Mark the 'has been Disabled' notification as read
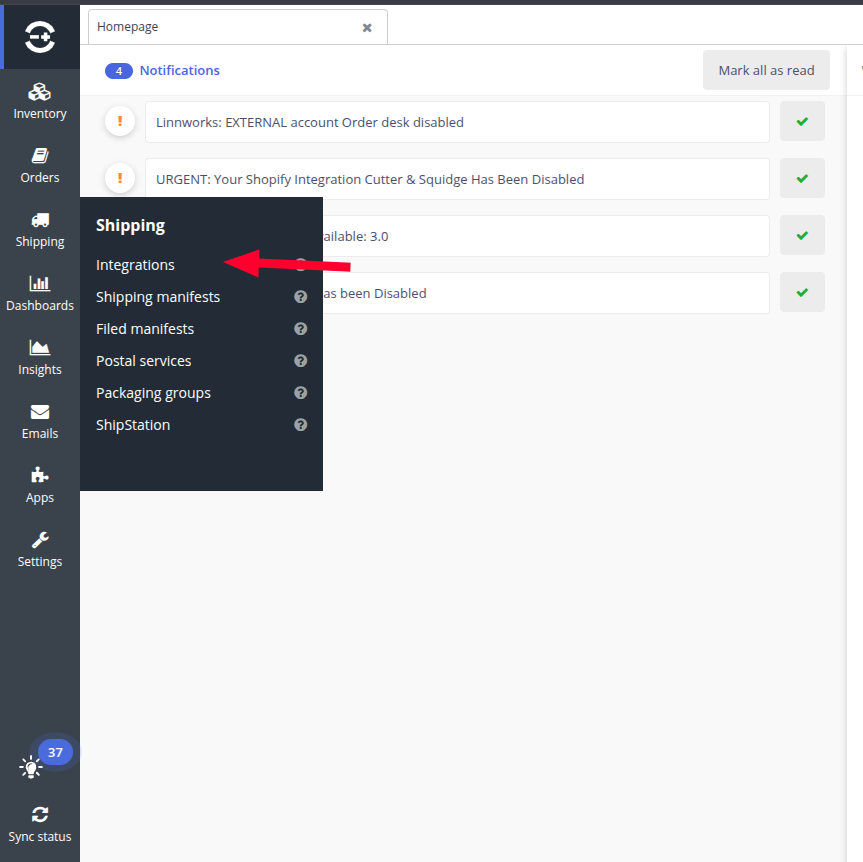 pyautogui.click(x=802, y=292)
